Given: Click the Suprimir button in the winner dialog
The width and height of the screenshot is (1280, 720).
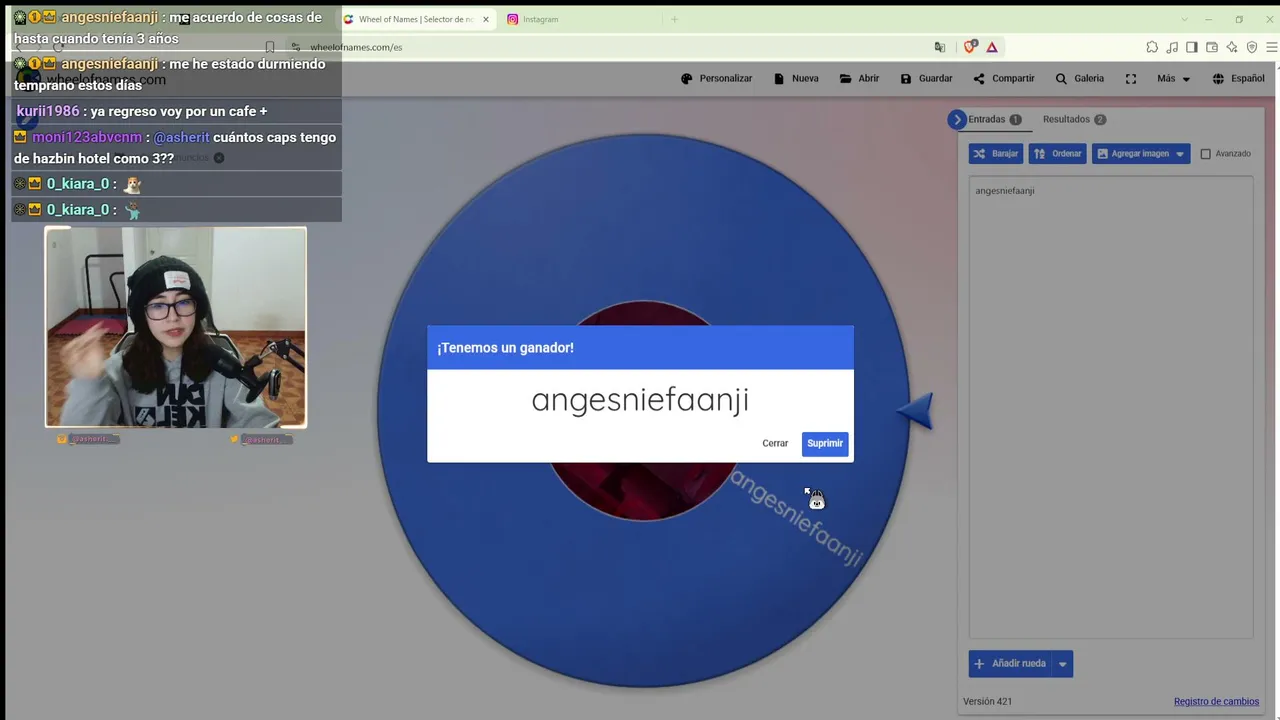Looking at the screenshot, I should click(825, 443).
